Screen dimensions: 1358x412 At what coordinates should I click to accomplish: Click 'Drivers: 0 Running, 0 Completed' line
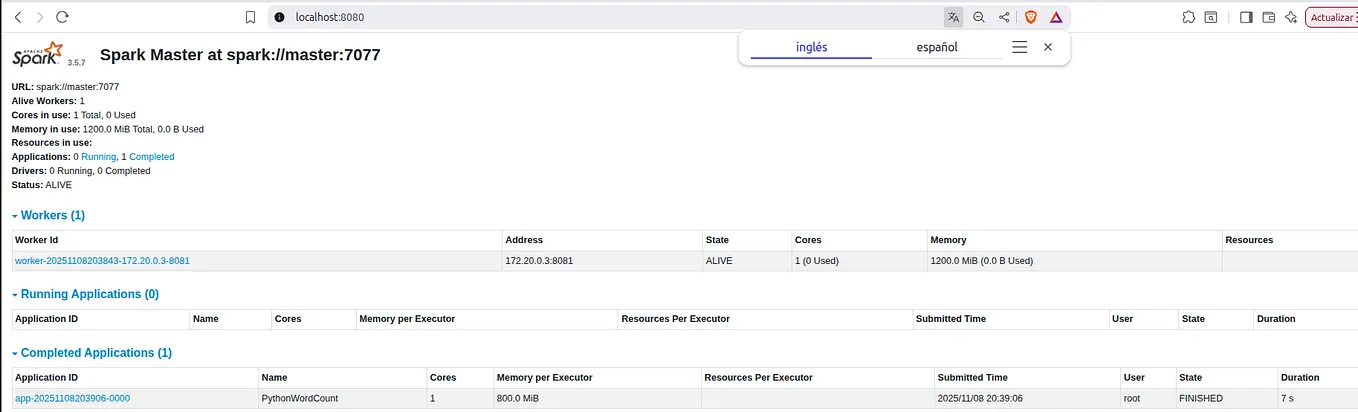tap(81, 171)
